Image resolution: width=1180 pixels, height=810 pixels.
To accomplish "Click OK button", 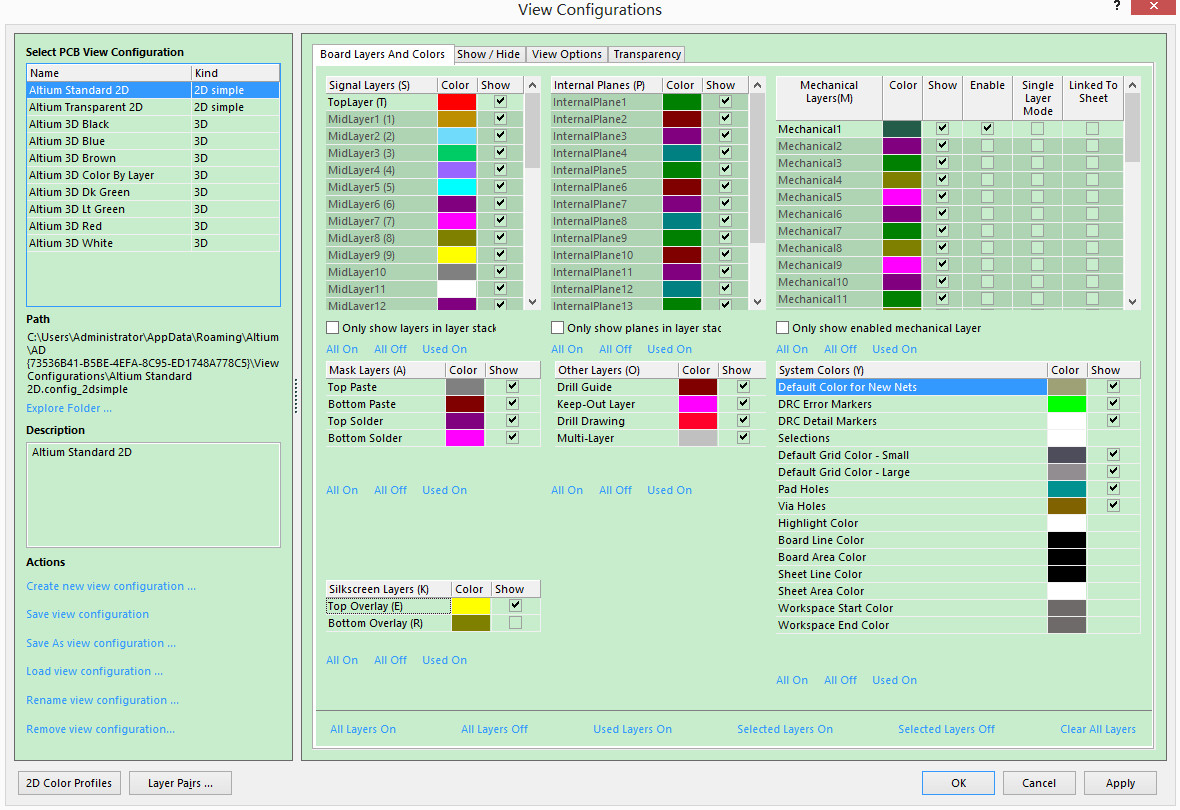I will [958, 783].
